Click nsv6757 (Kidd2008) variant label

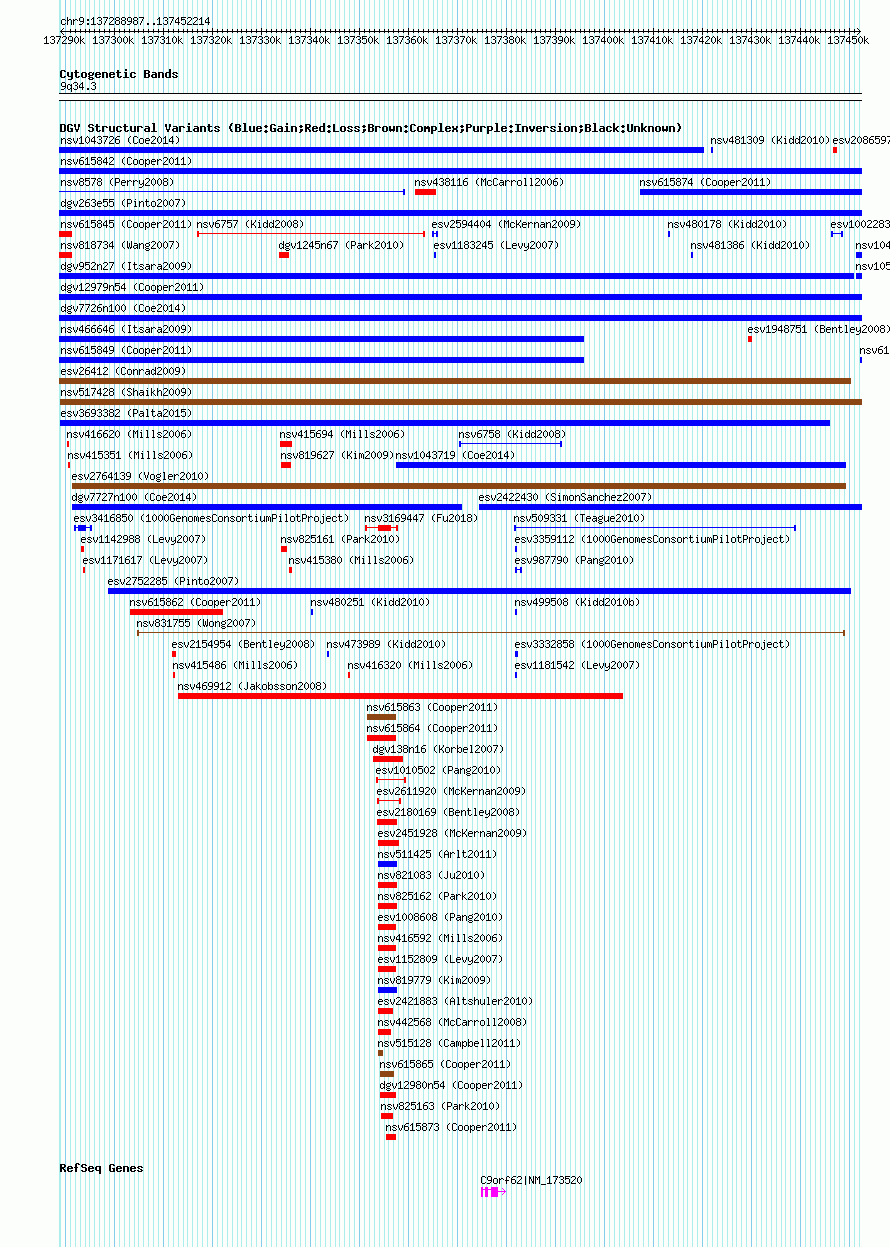pos(250,224)
